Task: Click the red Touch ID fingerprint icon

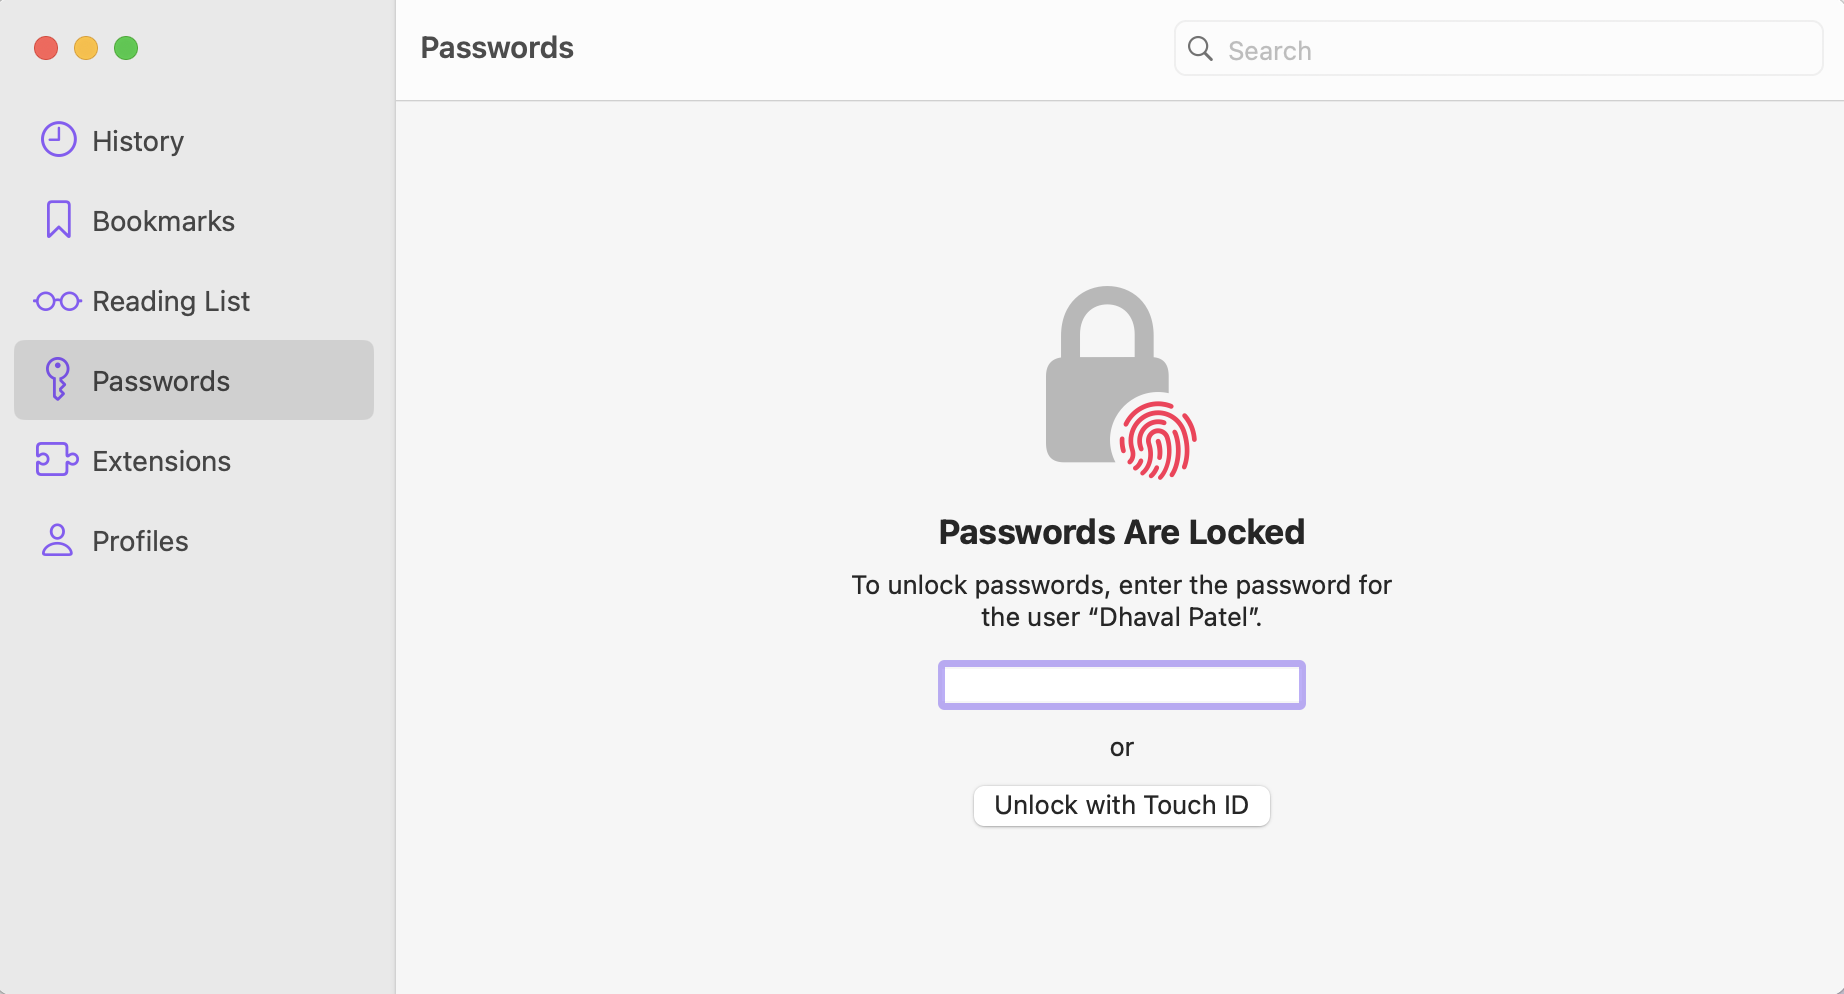Action: click(x=1157, y=440)
